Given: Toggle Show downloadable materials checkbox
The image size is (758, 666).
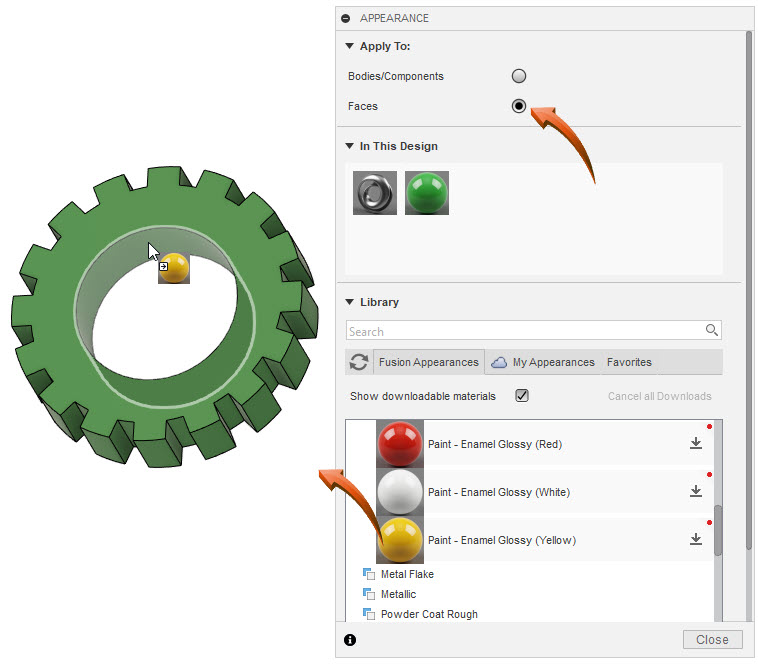Looking at the screenshot, I should [521, 396].
